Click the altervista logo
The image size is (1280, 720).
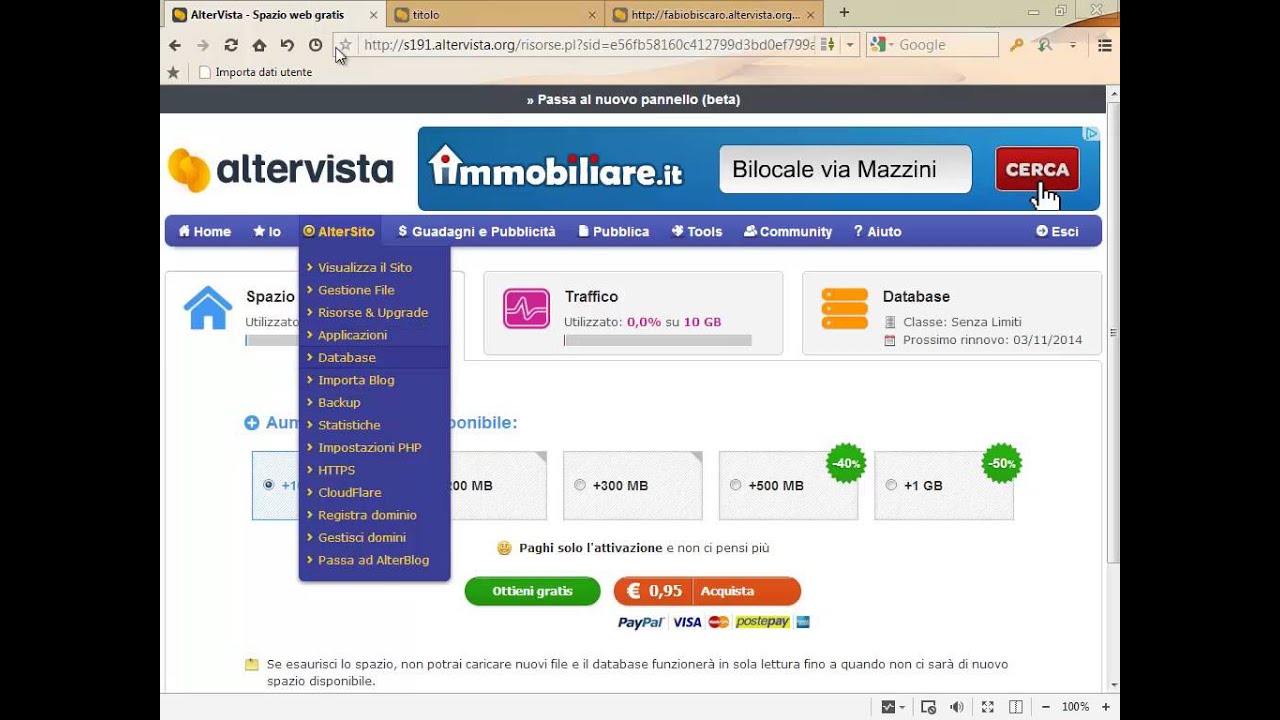[x=280, y=170]
